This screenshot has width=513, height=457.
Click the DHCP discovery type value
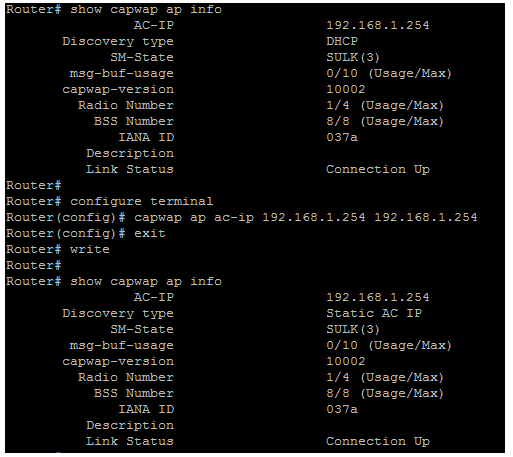pos(342,41)
